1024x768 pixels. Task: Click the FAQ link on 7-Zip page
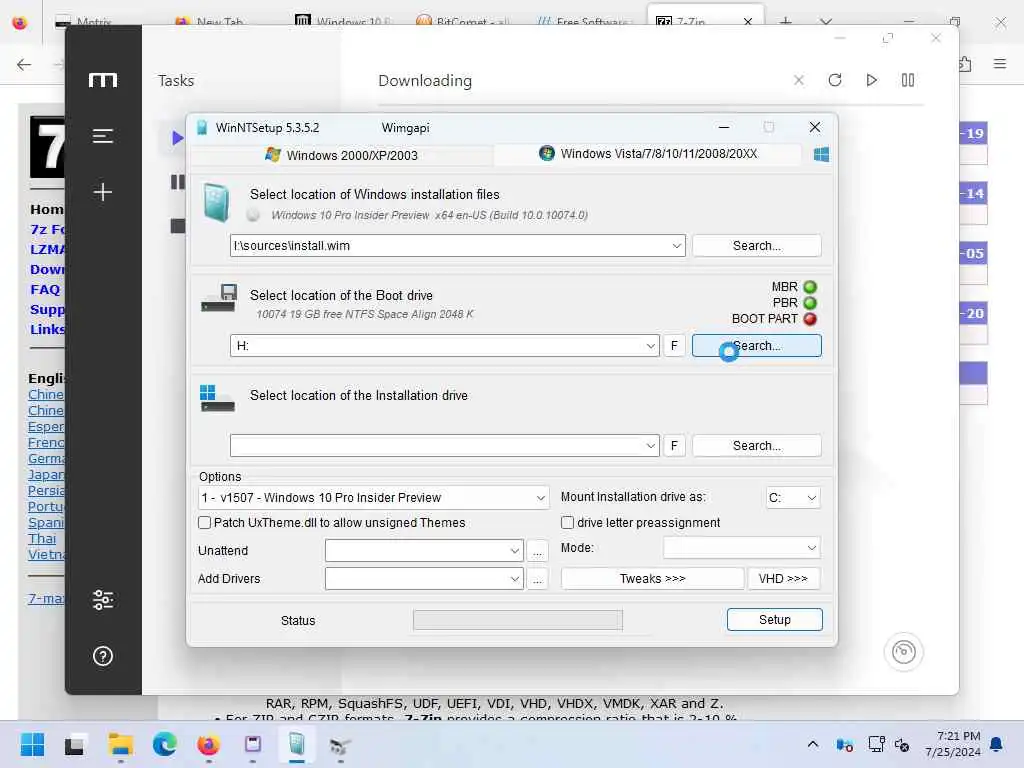pos(45,289)
